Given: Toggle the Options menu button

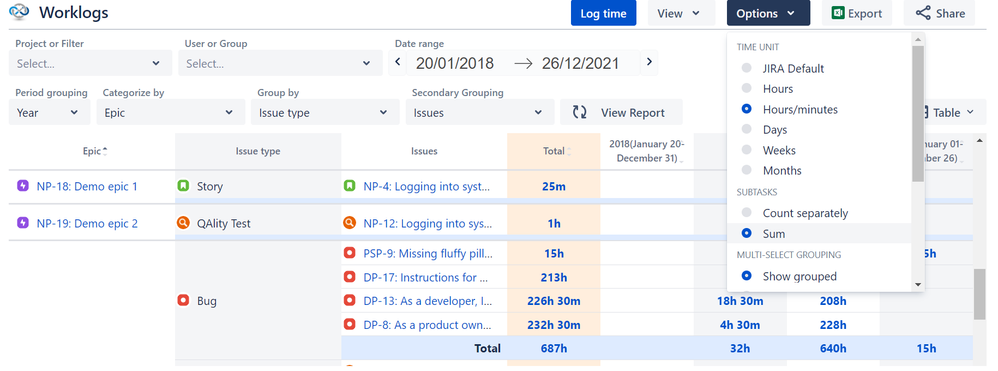Looking at the screenshot, I should point(768,13).
